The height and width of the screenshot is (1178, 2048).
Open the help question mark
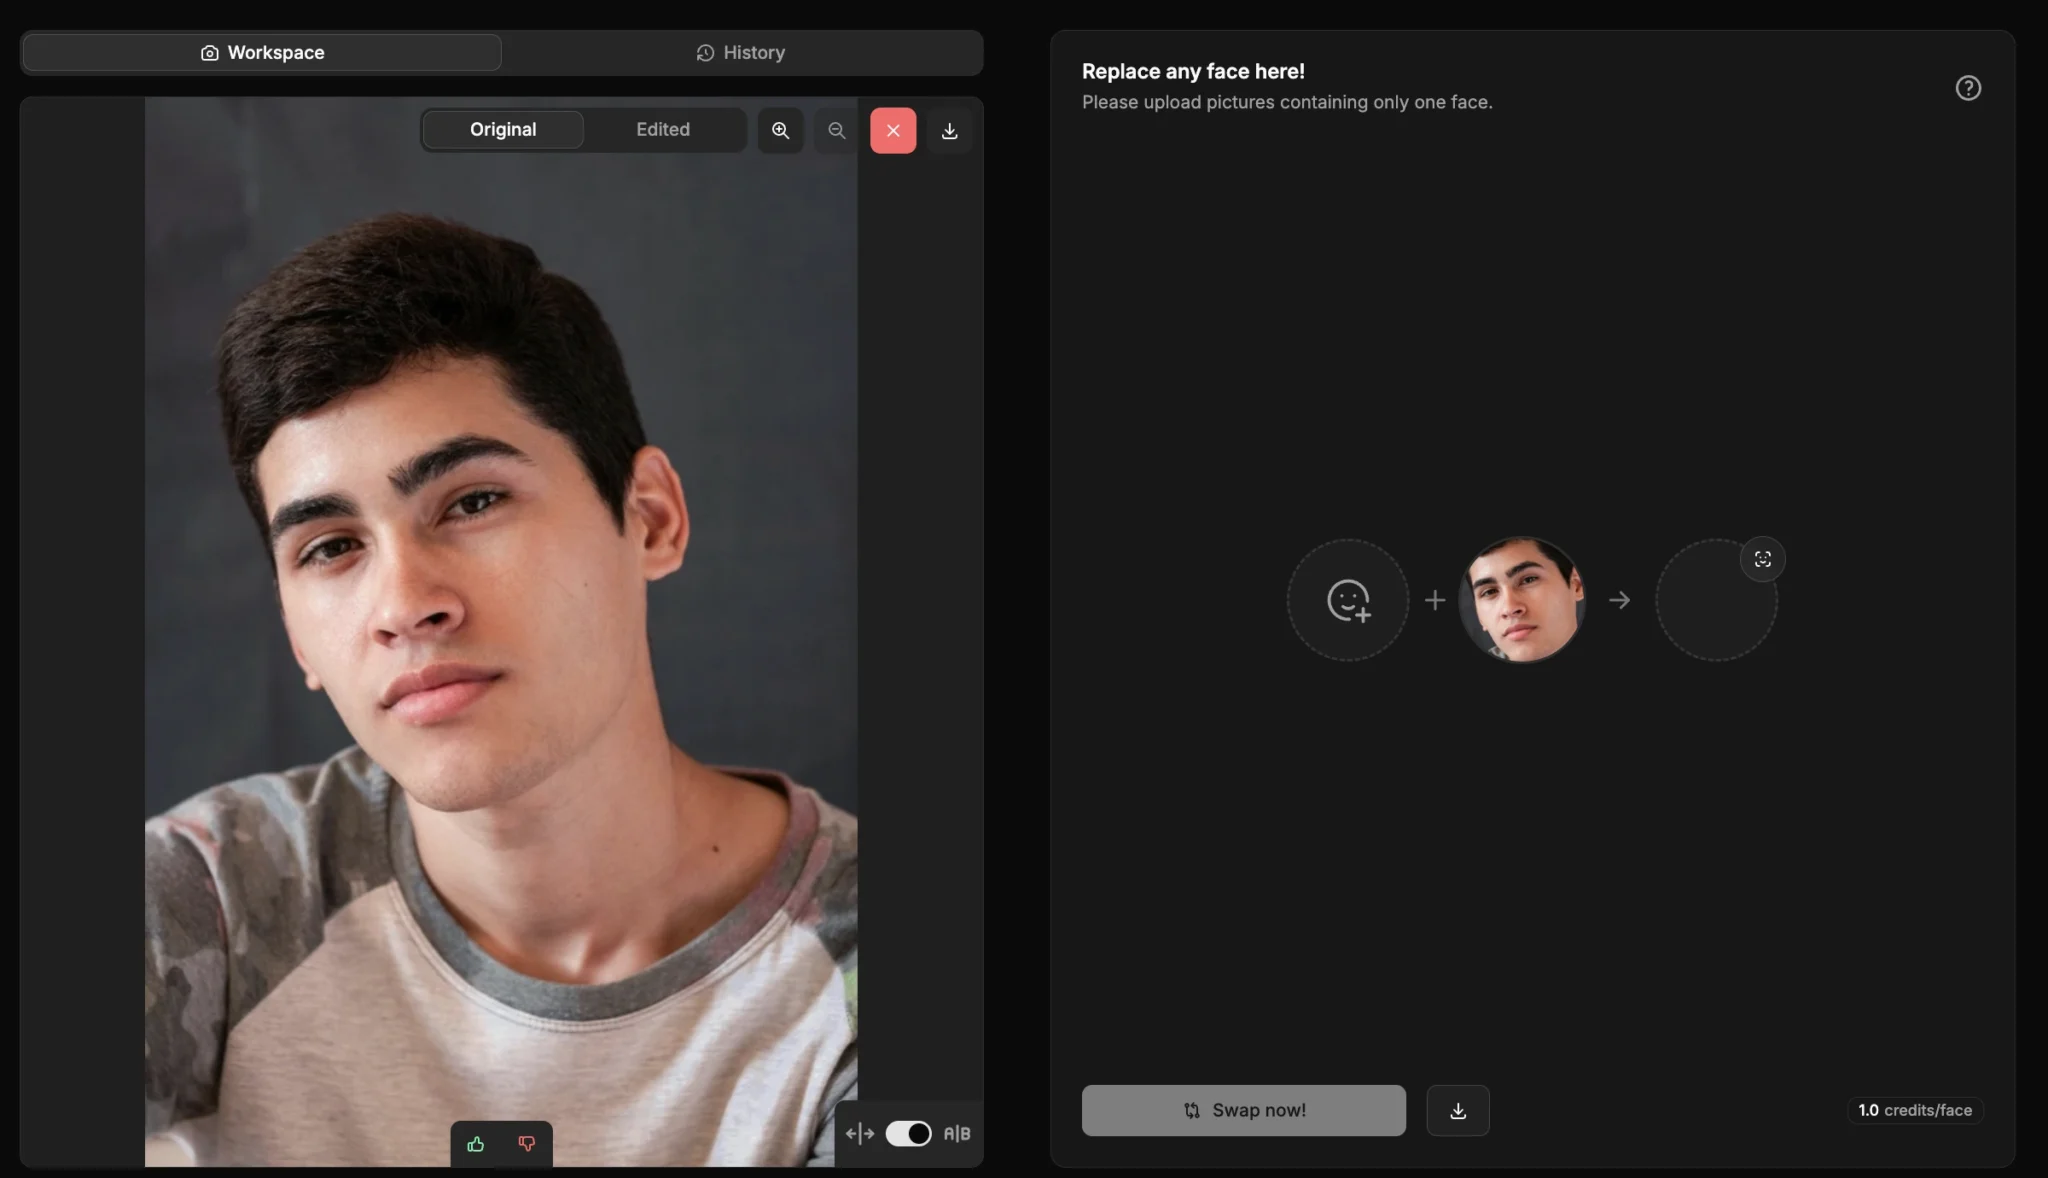click(x=1968, y=88)
